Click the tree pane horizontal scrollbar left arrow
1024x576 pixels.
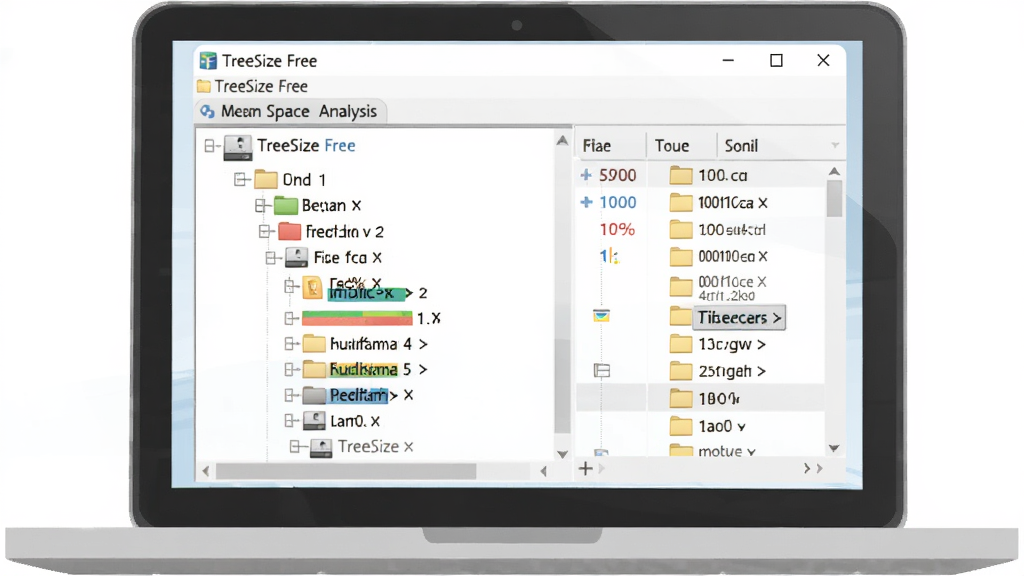tap(206, 471)
